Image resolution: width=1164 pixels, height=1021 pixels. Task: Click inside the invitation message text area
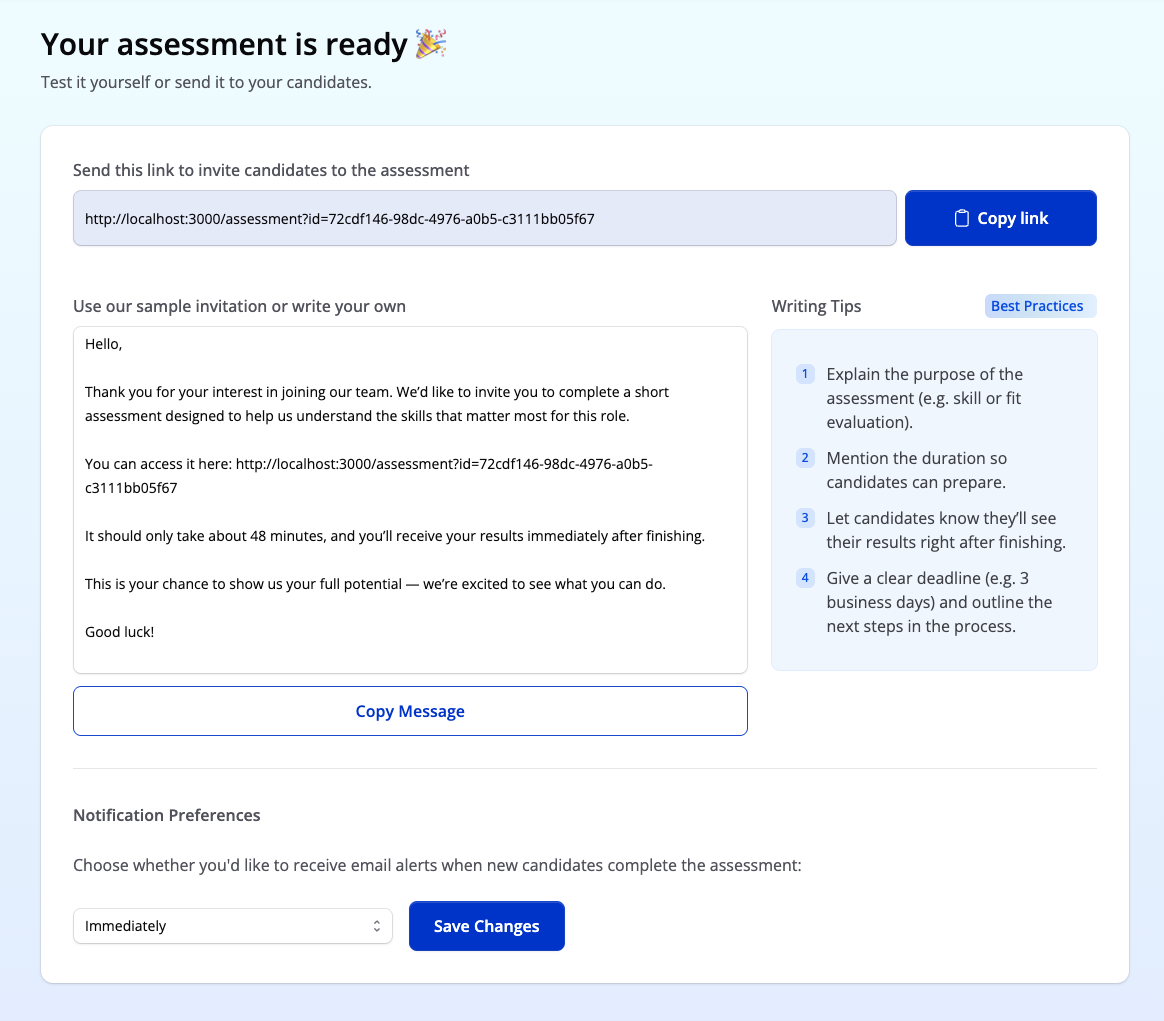tap(410, 500)
